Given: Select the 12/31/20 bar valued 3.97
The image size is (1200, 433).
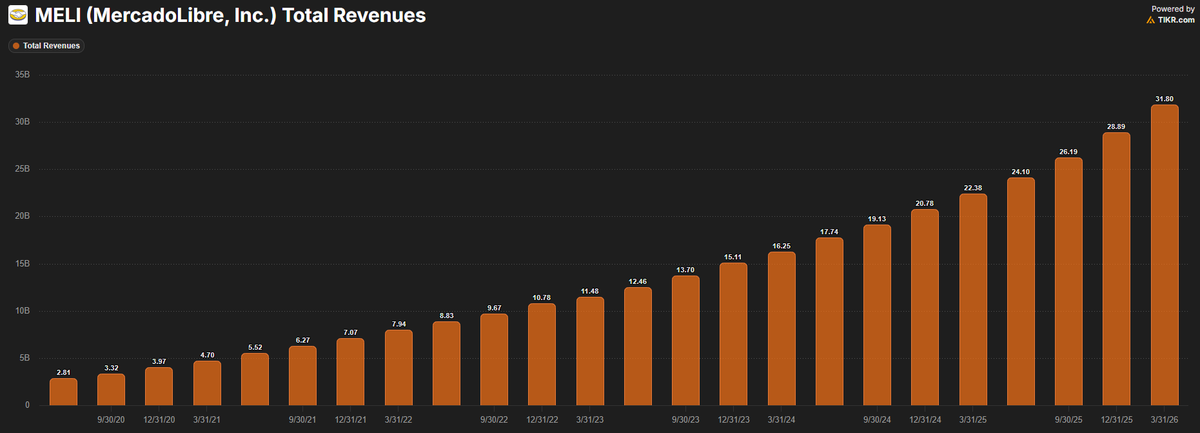Looking at the screenshot, I should 159,386.
